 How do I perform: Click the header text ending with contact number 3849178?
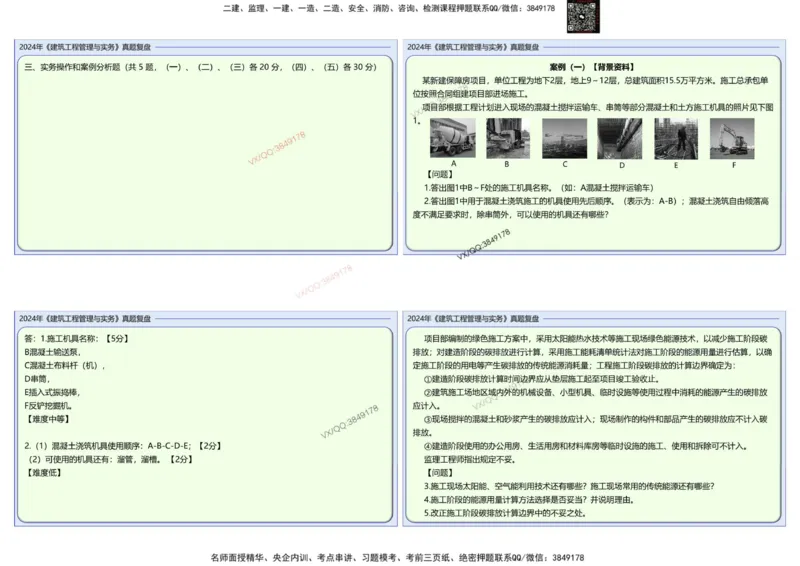pos(389,8)
